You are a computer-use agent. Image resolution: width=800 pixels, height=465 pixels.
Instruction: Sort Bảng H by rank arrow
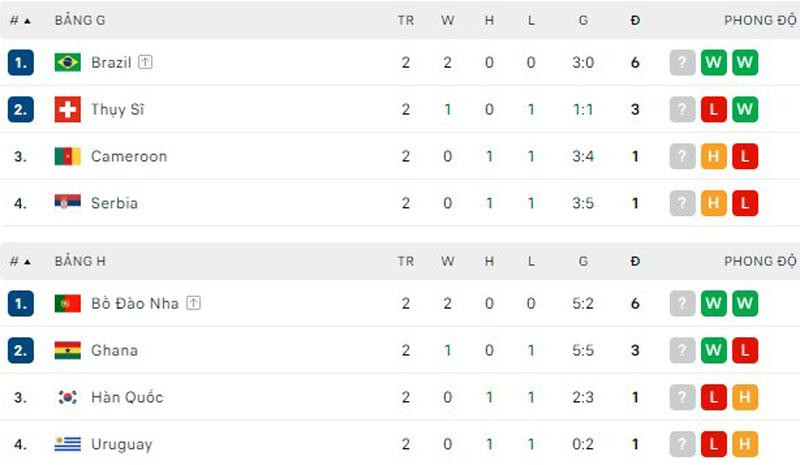(x=26, y=262)
